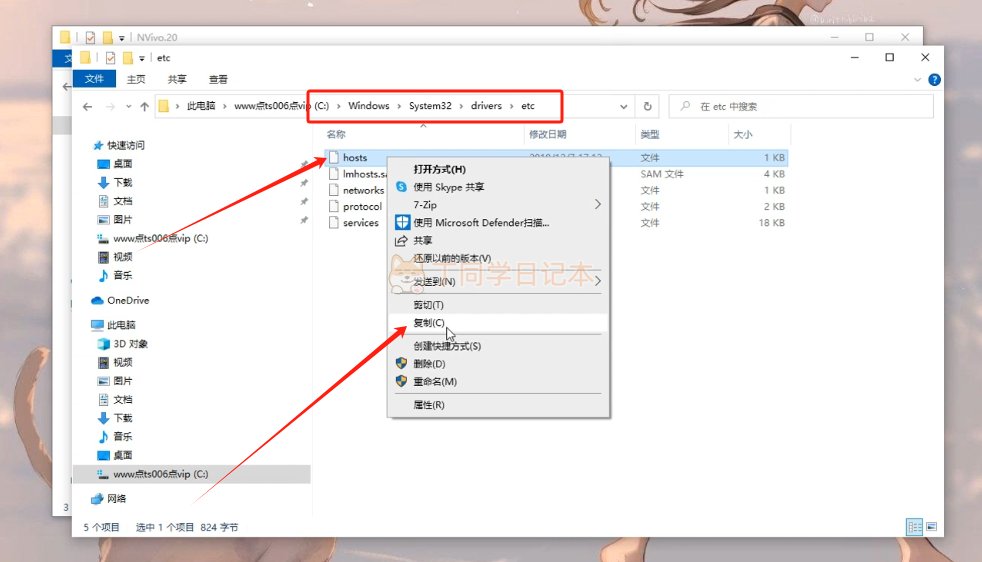Choose 复制(C) from context menu
Image resolution: width=982 pixels, height=562 pixels.
498,323
